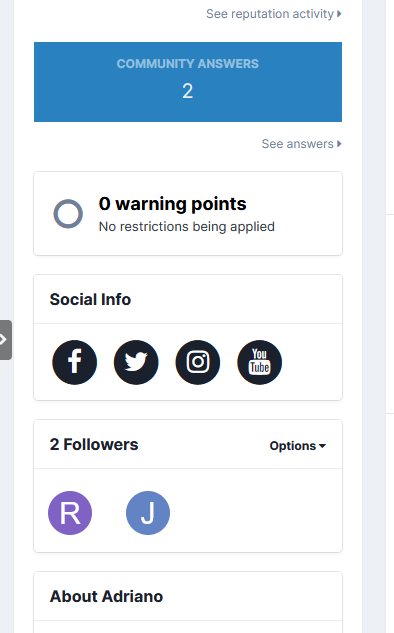The image size is (394, 633).
Task: Click the arrow beside See answers
Action: click(x=339, y=144)
